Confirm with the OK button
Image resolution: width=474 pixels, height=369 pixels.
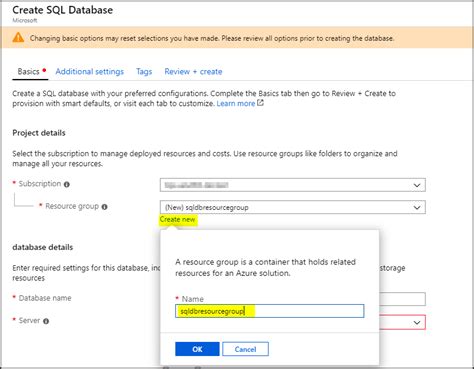coord(197,349)
